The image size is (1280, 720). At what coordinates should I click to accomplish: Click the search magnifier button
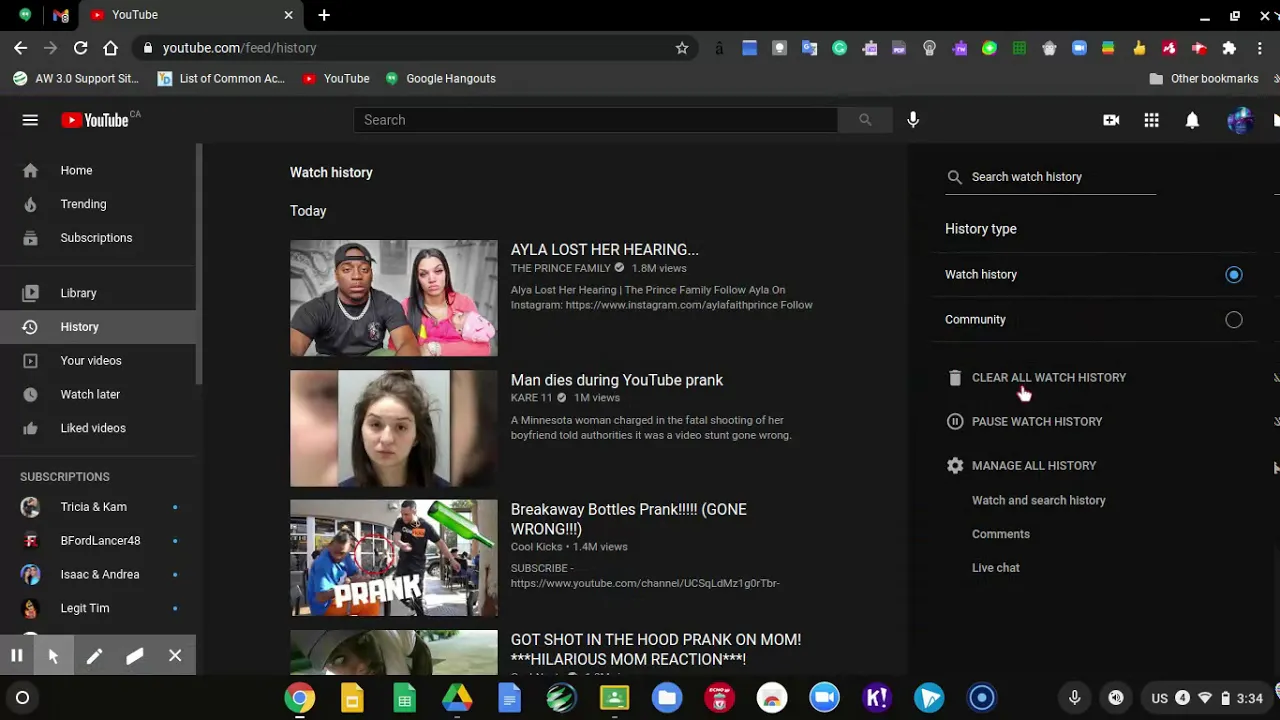pyautogui.click(x=865, y=120)
